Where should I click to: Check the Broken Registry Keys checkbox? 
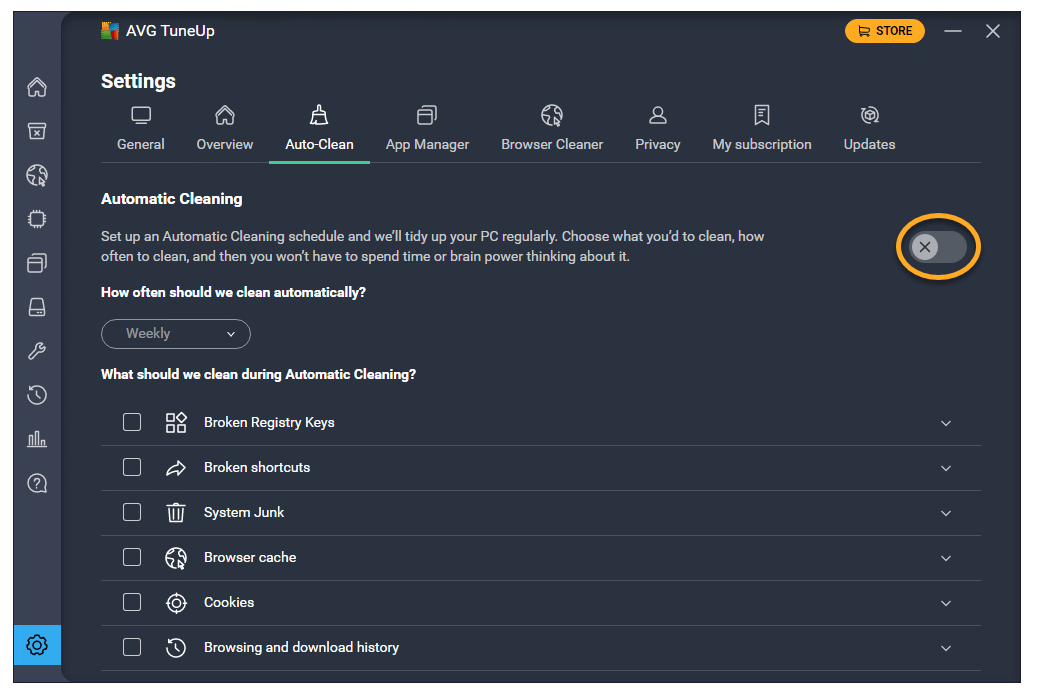tap(132, 422)
